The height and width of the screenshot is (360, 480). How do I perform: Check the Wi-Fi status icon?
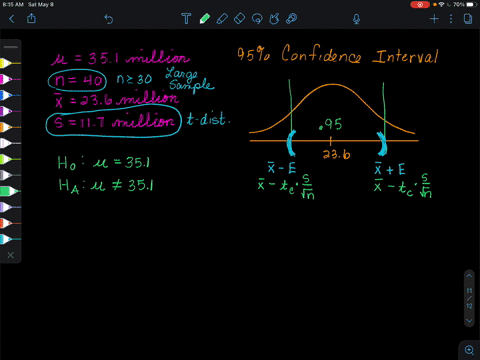point(441,5)
